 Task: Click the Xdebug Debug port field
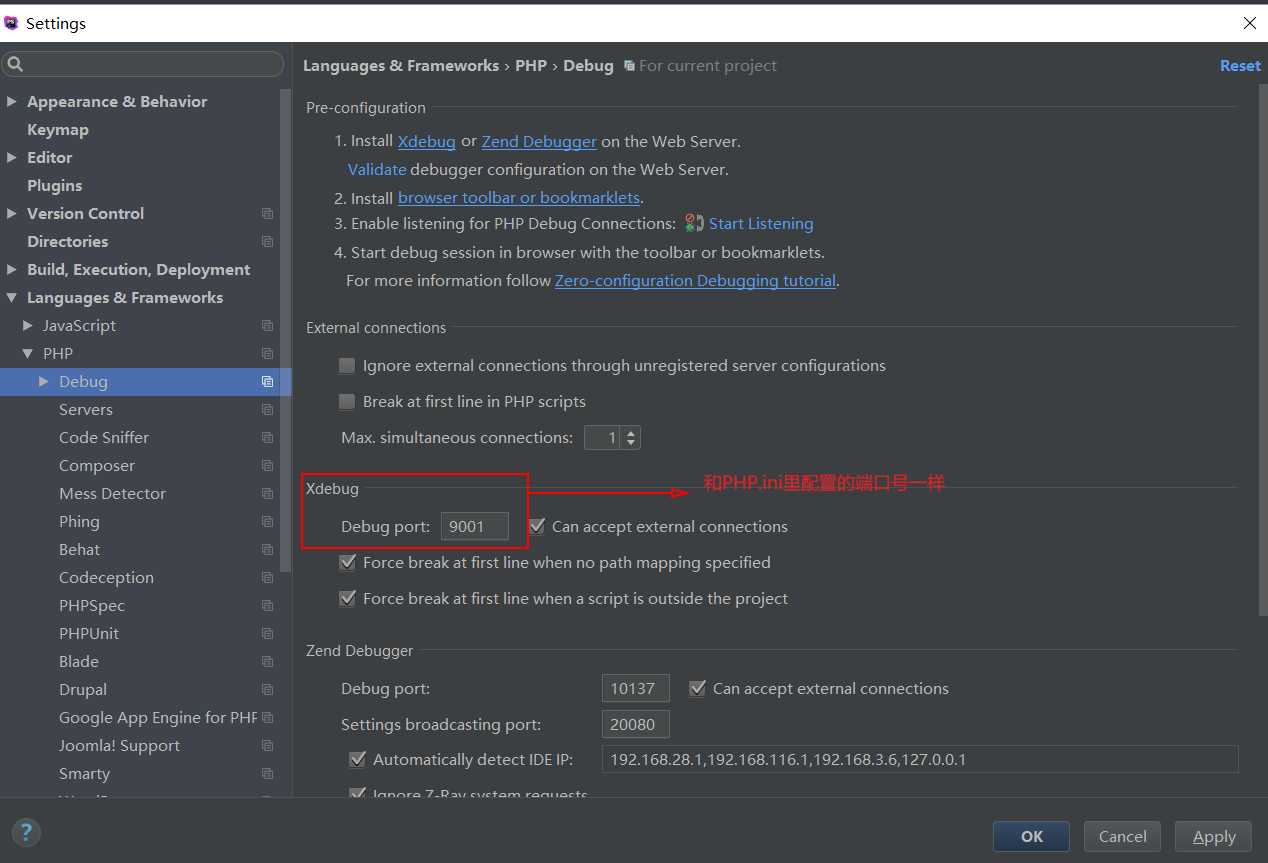[474, 526]
